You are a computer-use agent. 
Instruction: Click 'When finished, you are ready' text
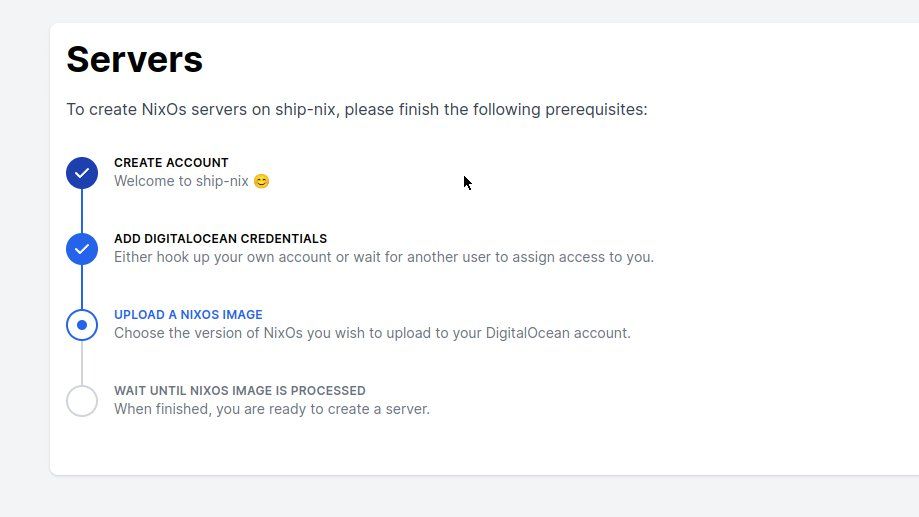coord(271,409)
